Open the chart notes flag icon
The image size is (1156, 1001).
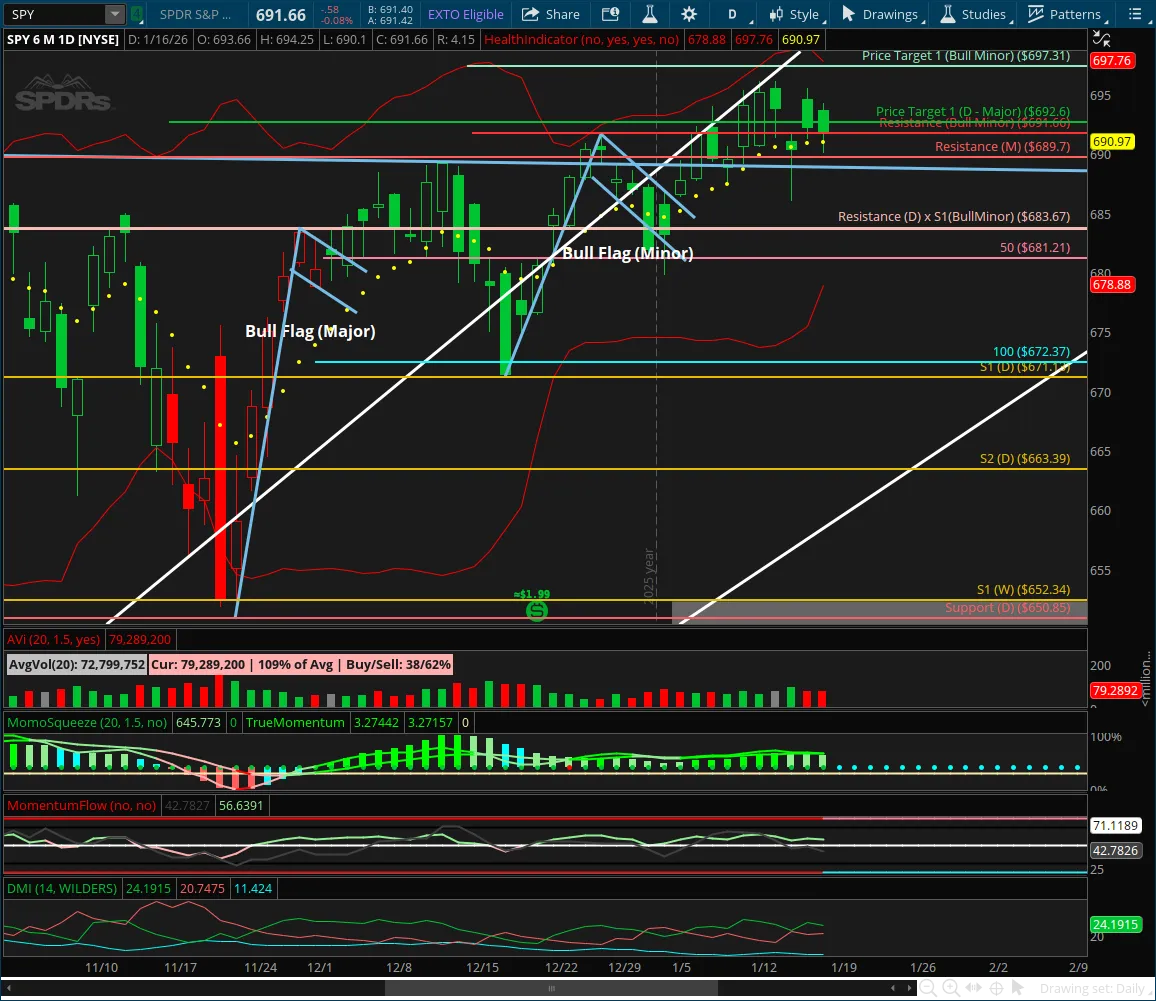[611, 14]
